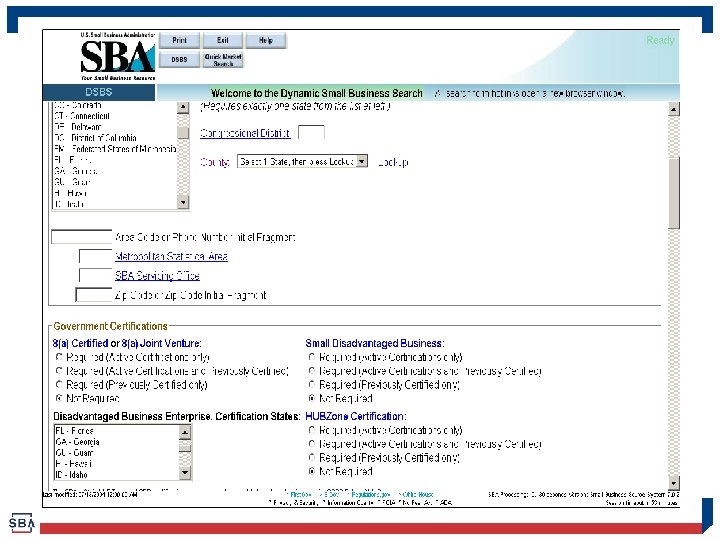This screenshot has height=540, width=720.
Task: Click the main page scrollbar up arrow
Action: pos(674,109)
